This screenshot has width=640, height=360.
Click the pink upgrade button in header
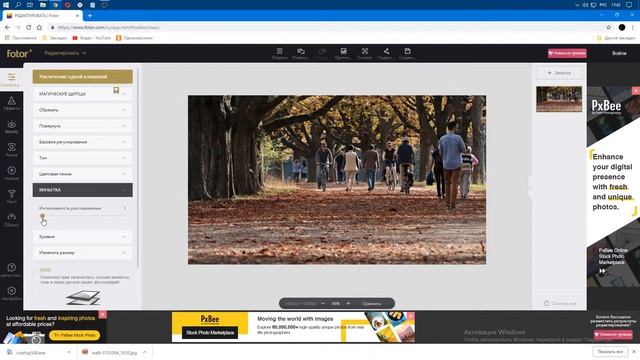tap(567, 53)
